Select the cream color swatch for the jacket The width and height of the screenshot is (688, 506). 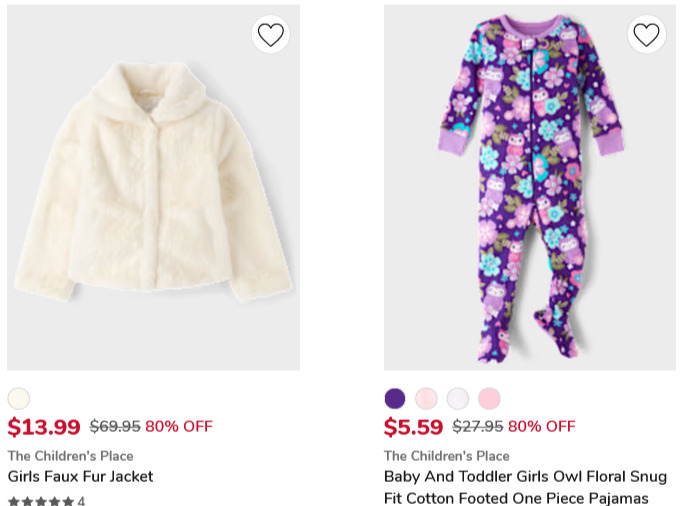(19, 398)
